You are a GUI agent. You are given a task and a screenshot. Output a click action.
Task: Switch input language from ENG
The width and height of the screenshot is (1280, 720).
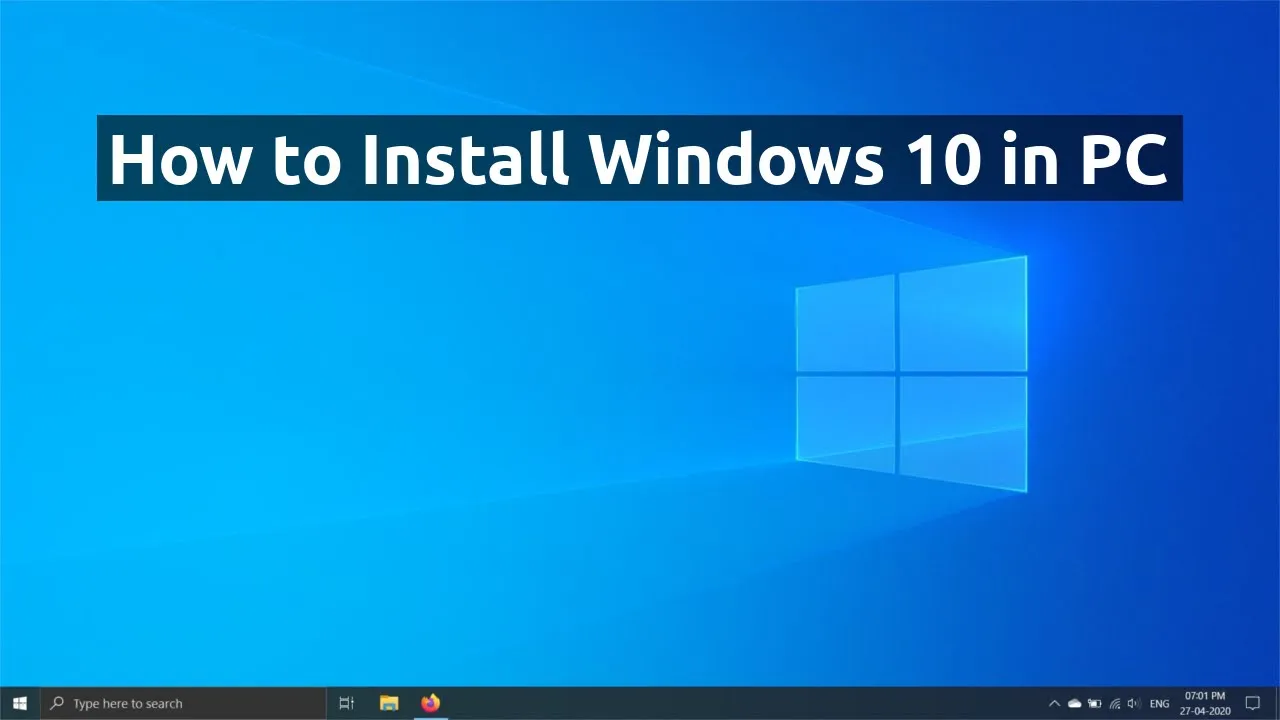tap(1160, 704)
